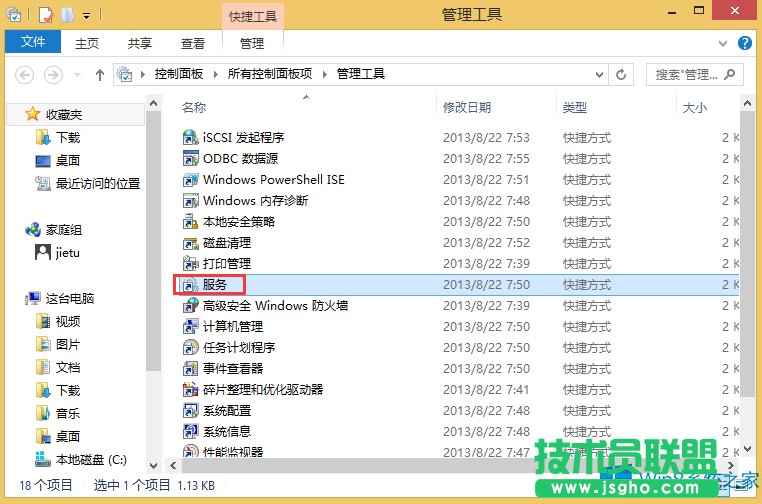
Task: Click the forward navigation arrow
Action: tap(53, 74)
